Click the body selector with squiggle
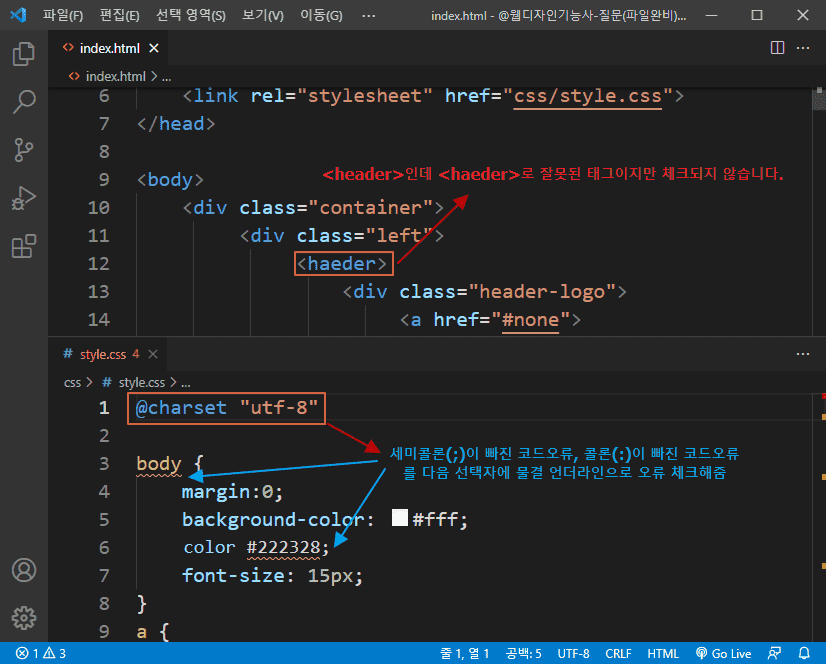The image size is (826, 664). (x=159, y=464)
